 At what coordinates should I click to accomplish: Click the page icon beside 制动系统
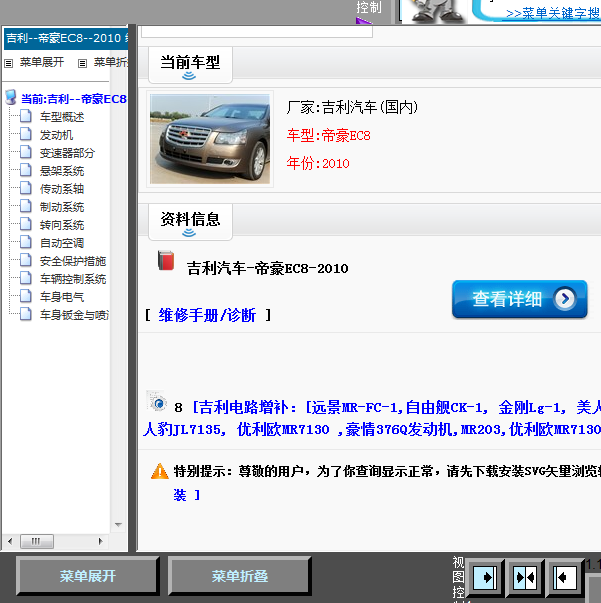(26, 206)
